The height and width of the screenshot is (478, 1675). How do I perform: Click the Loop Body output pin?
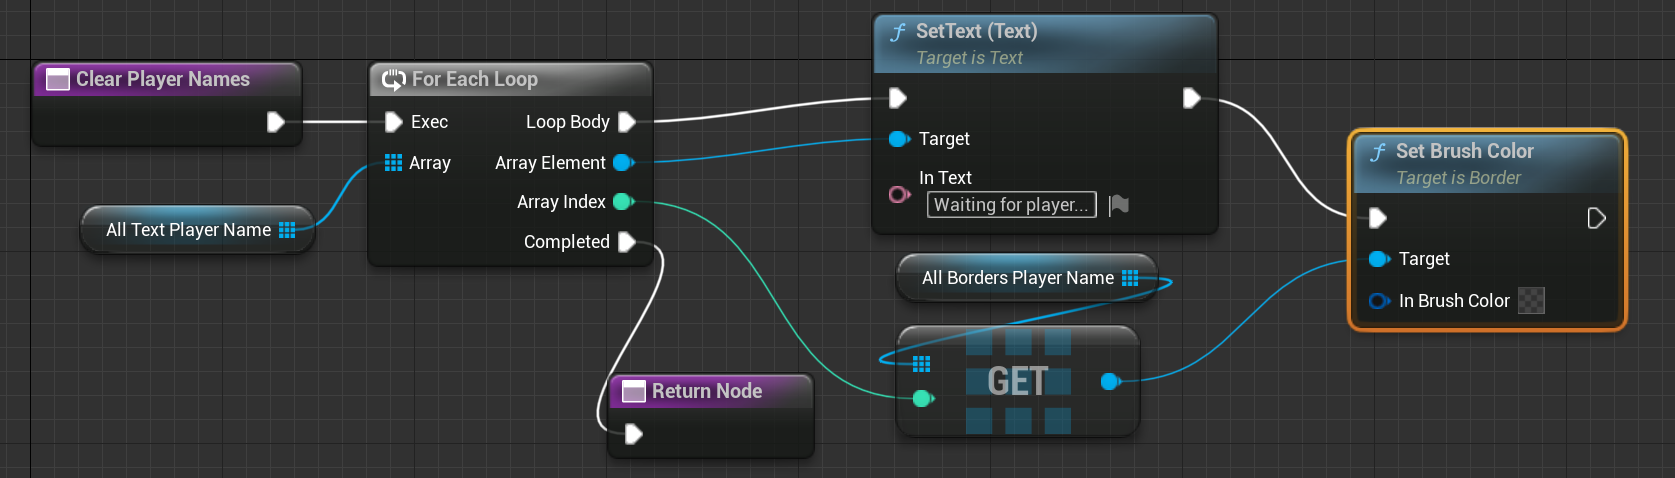[627, 122]
